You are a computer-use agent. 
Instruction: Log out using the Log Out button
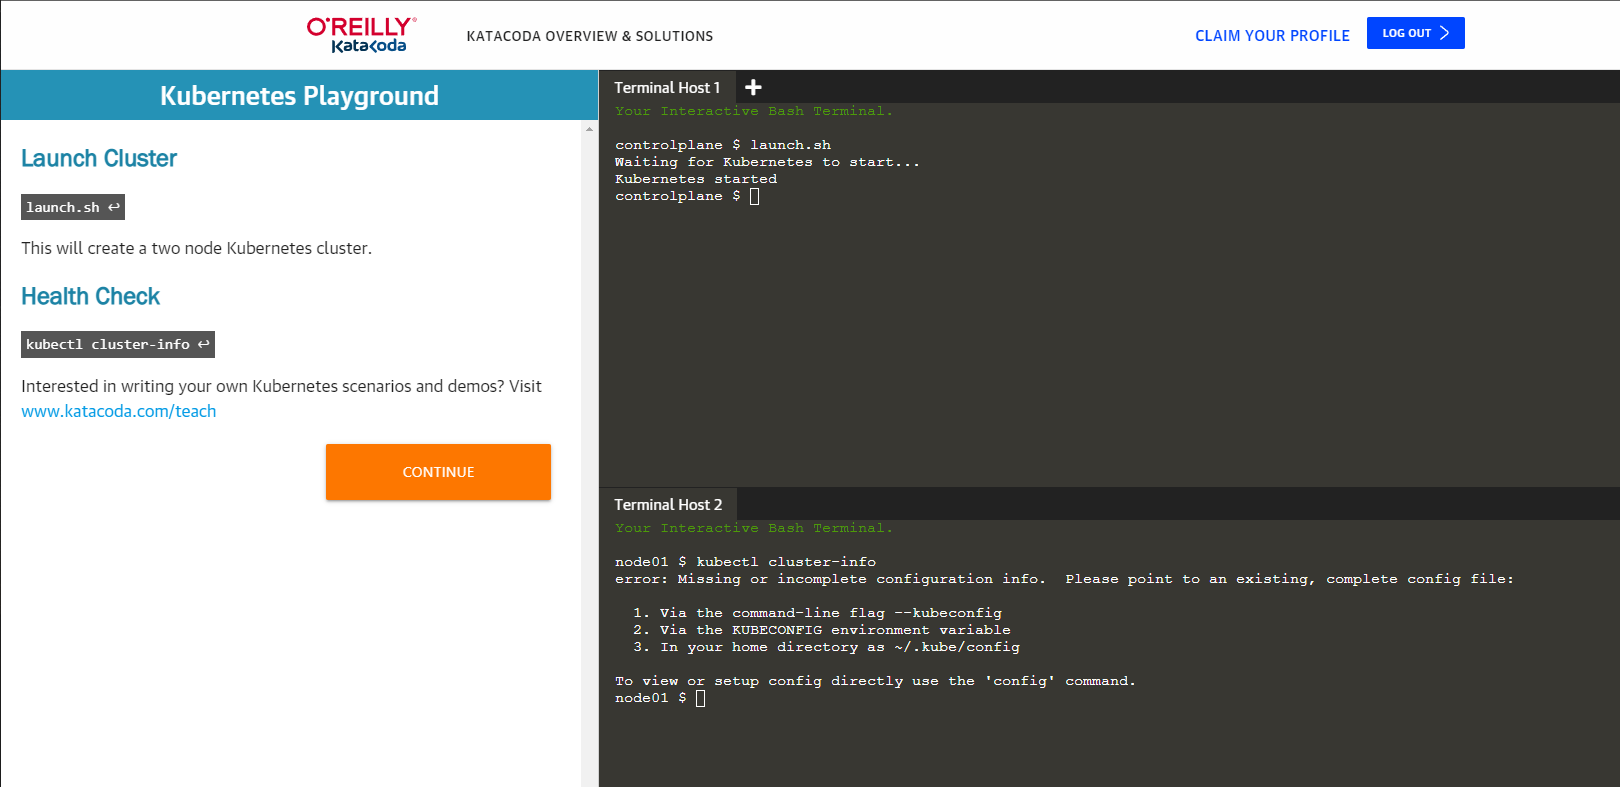(1415, 33)
